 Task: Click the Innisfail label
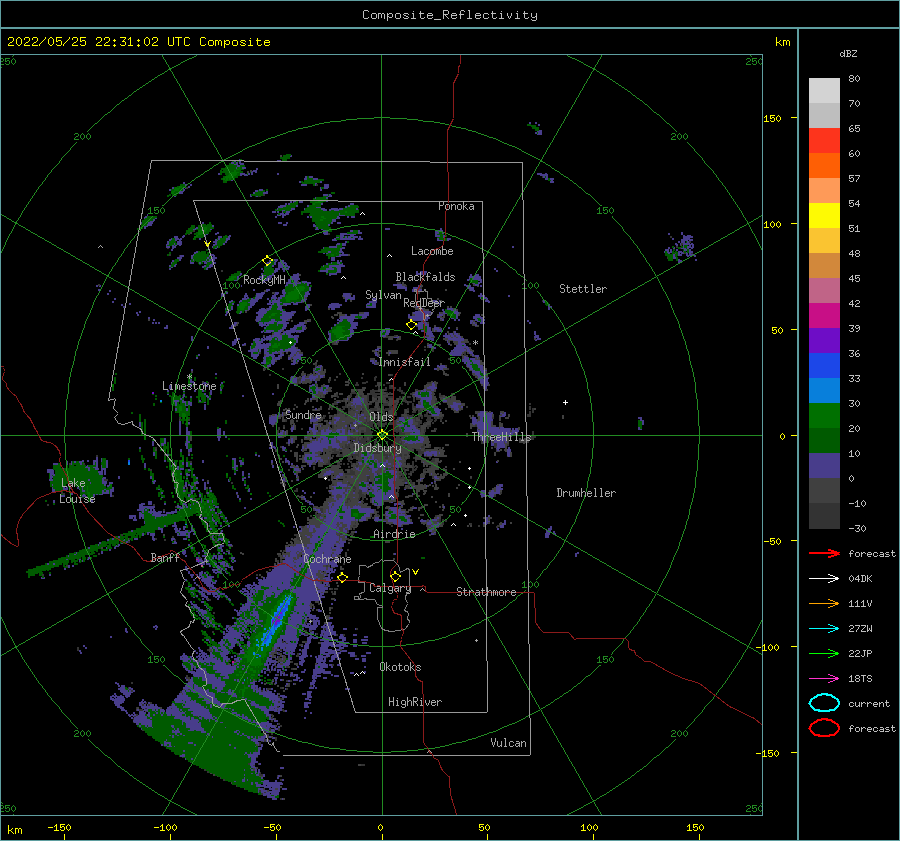405,362
